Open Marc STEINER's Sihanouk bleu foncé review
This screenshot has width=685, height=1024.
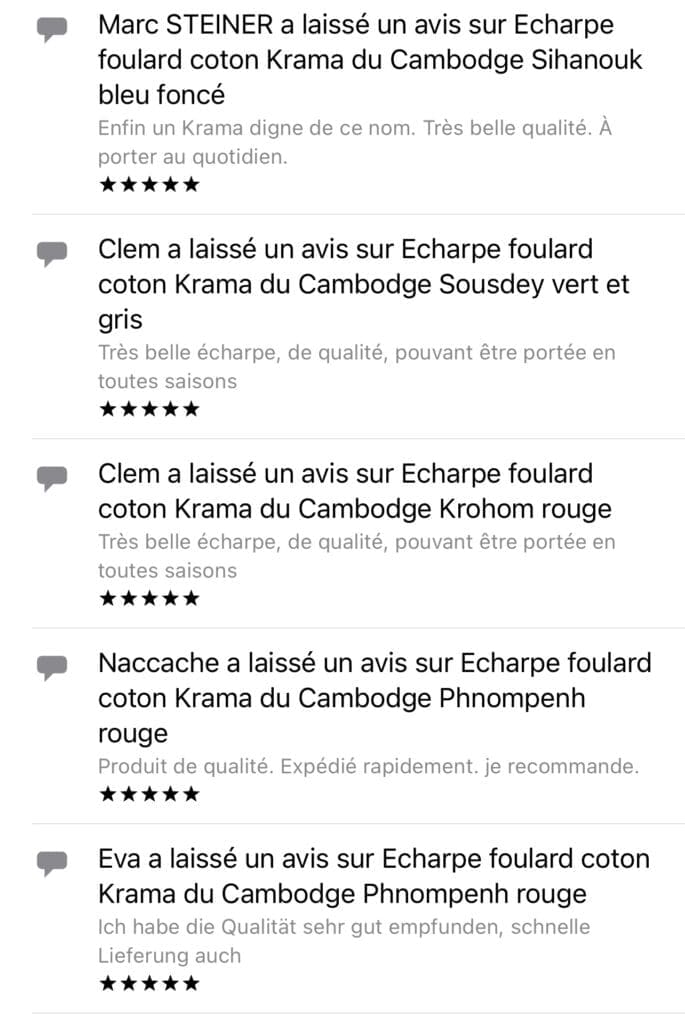pos(370,60)
